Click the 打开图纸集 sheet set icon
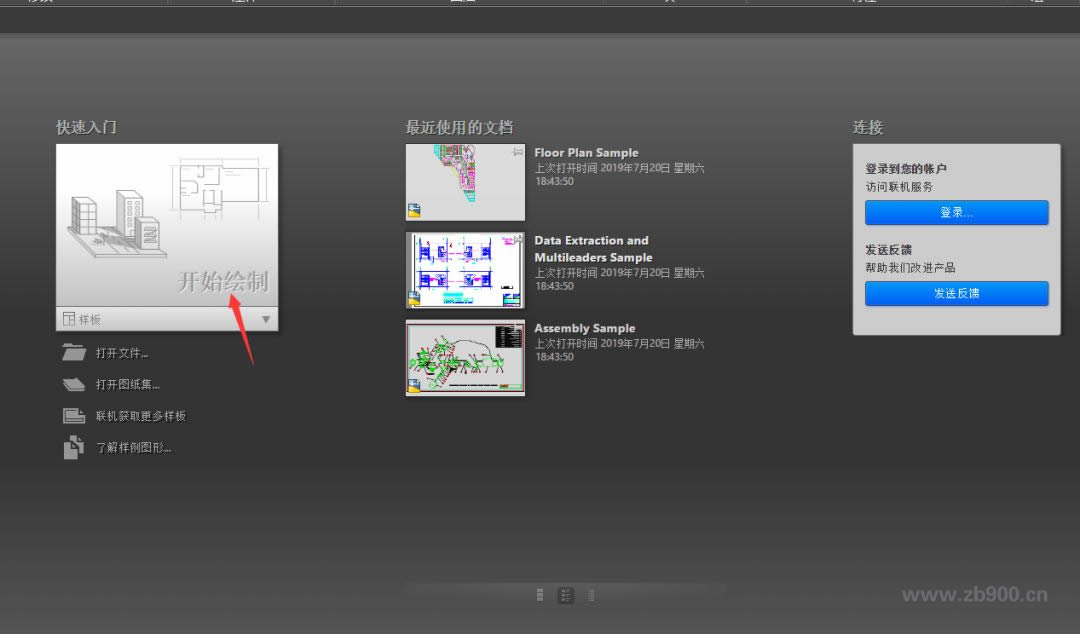The image size is (1080, 634). coord(72,384)
